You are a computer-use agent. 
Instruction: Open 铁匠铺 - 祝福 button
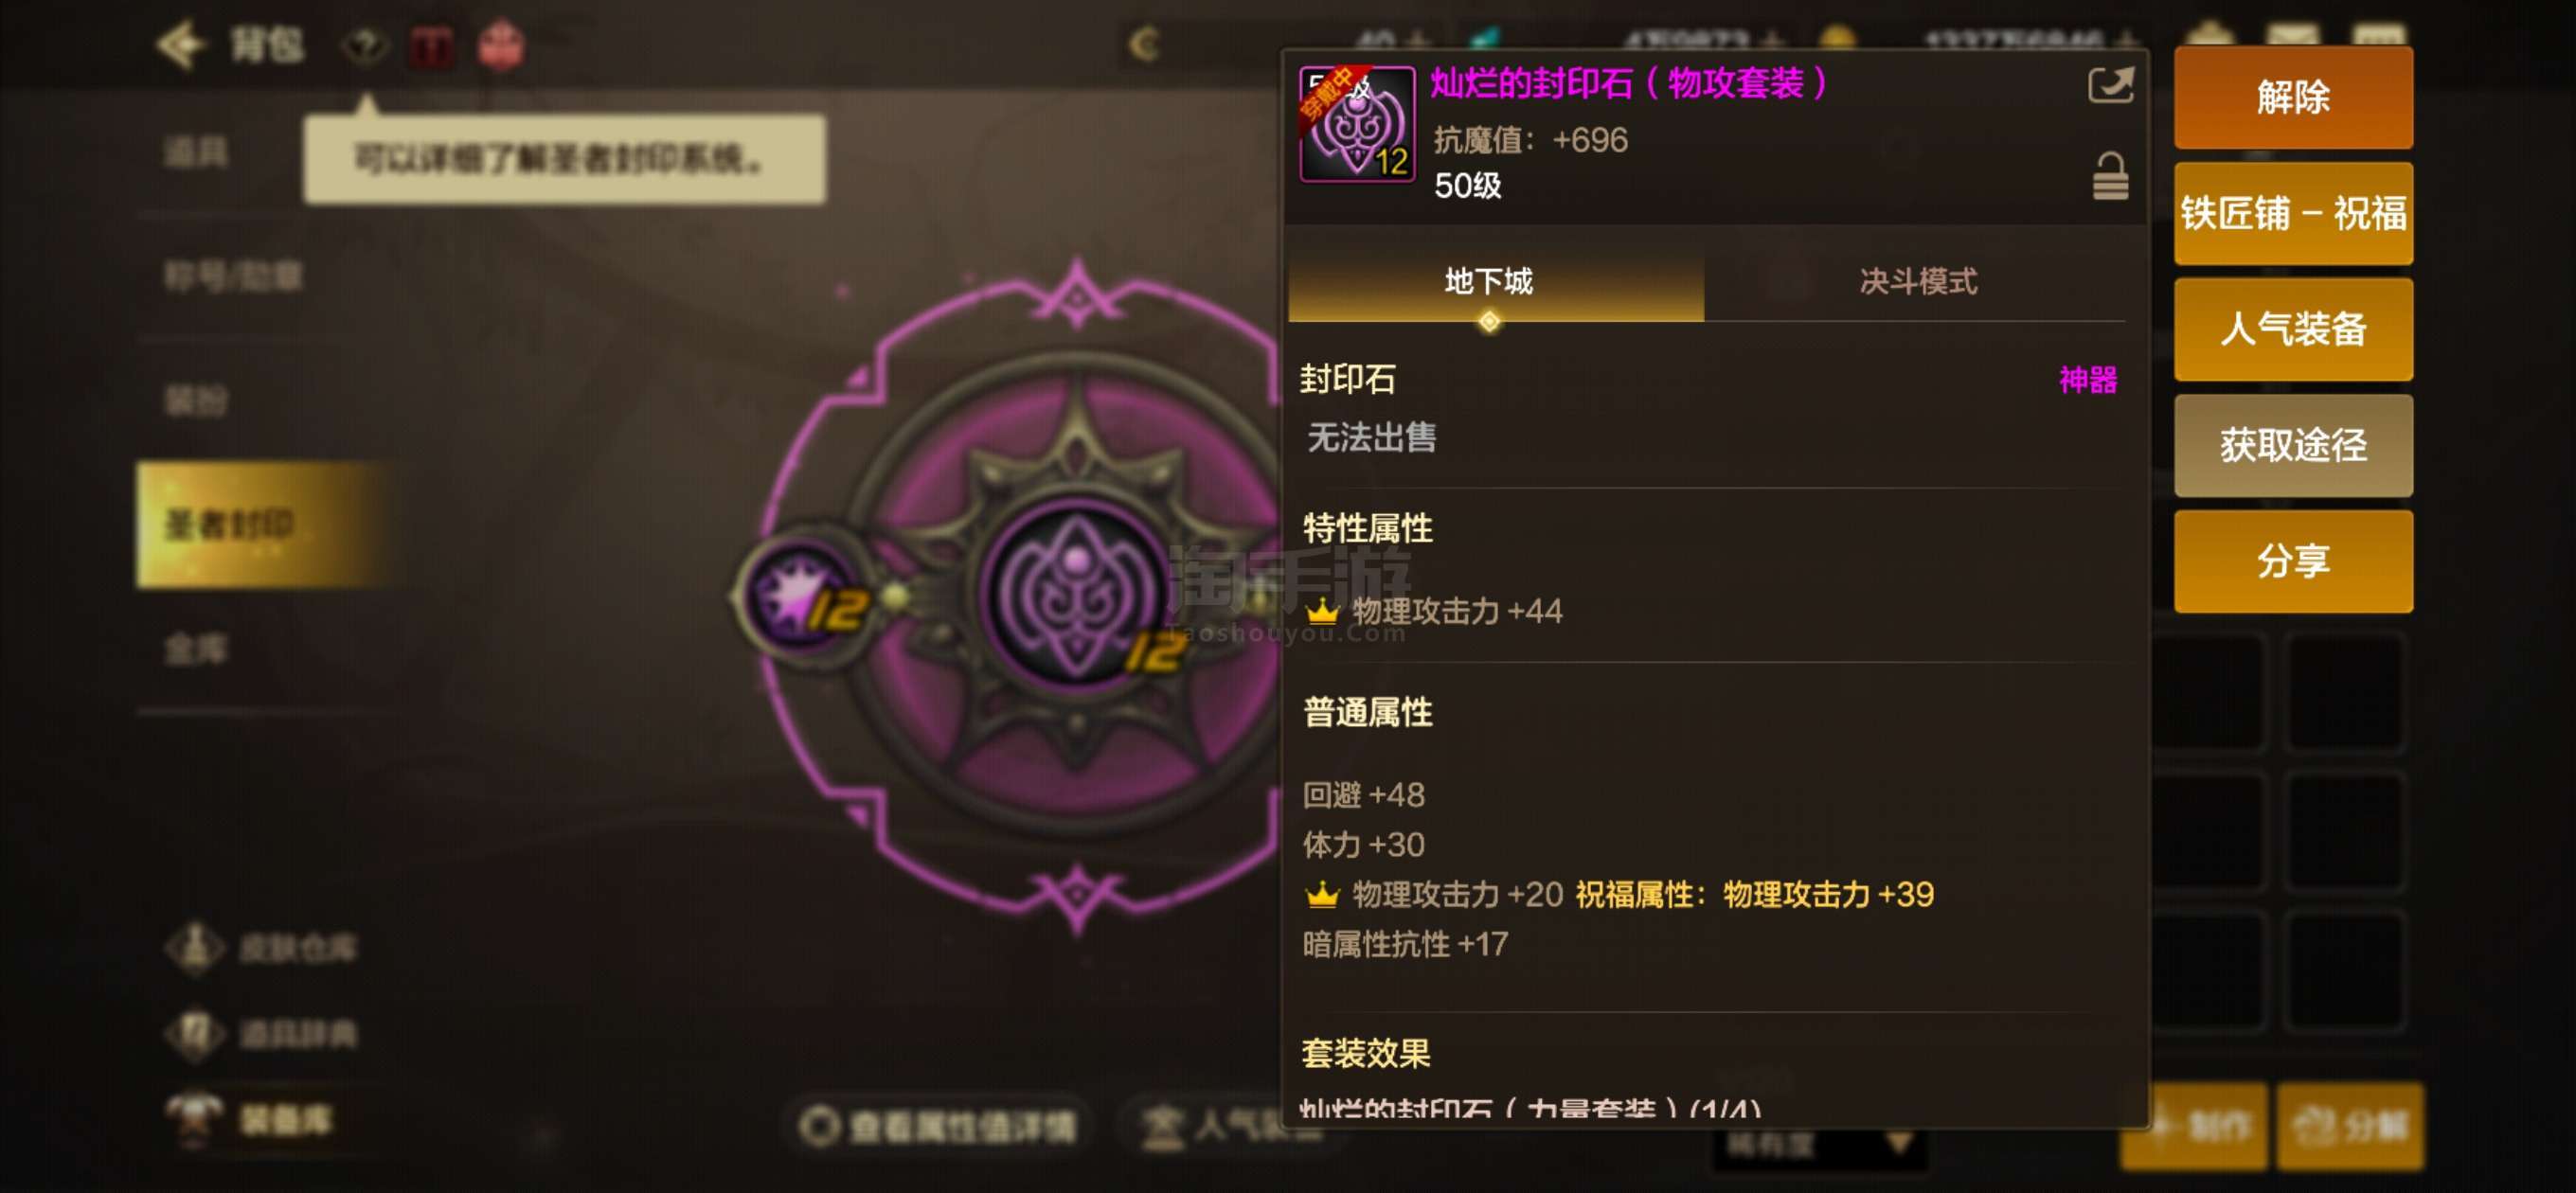pos(2292,213)
